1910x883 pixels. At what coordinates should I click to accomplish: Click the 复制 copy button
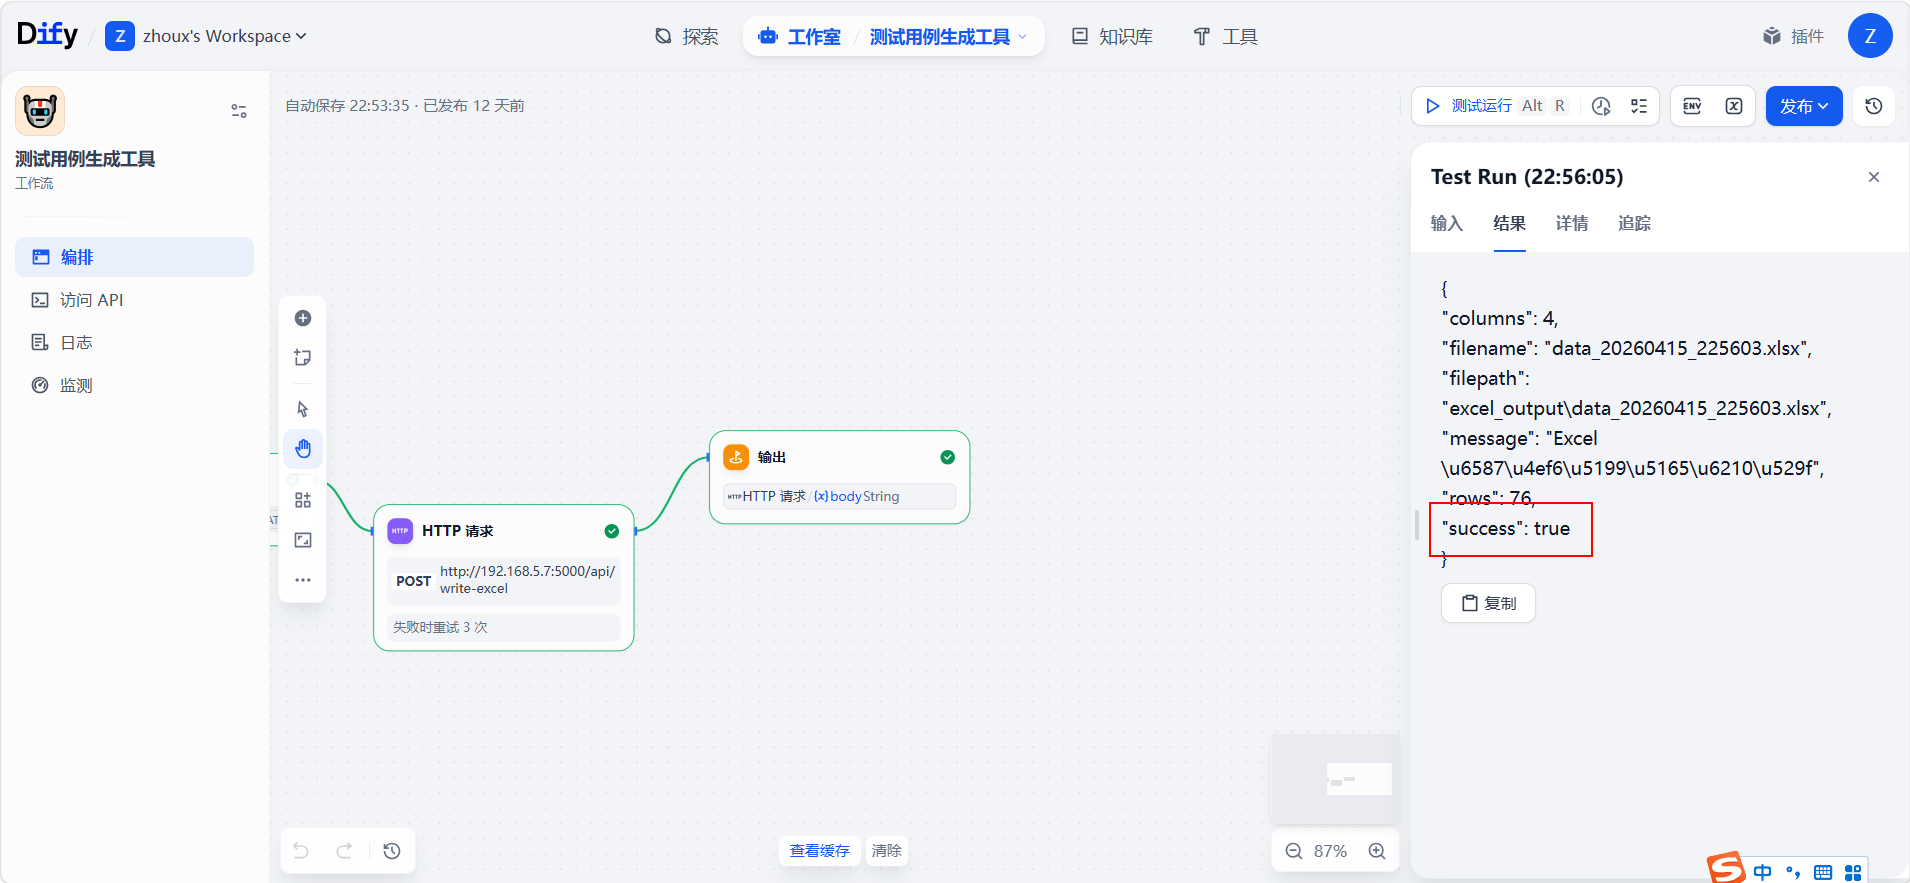coord(1488,603)
